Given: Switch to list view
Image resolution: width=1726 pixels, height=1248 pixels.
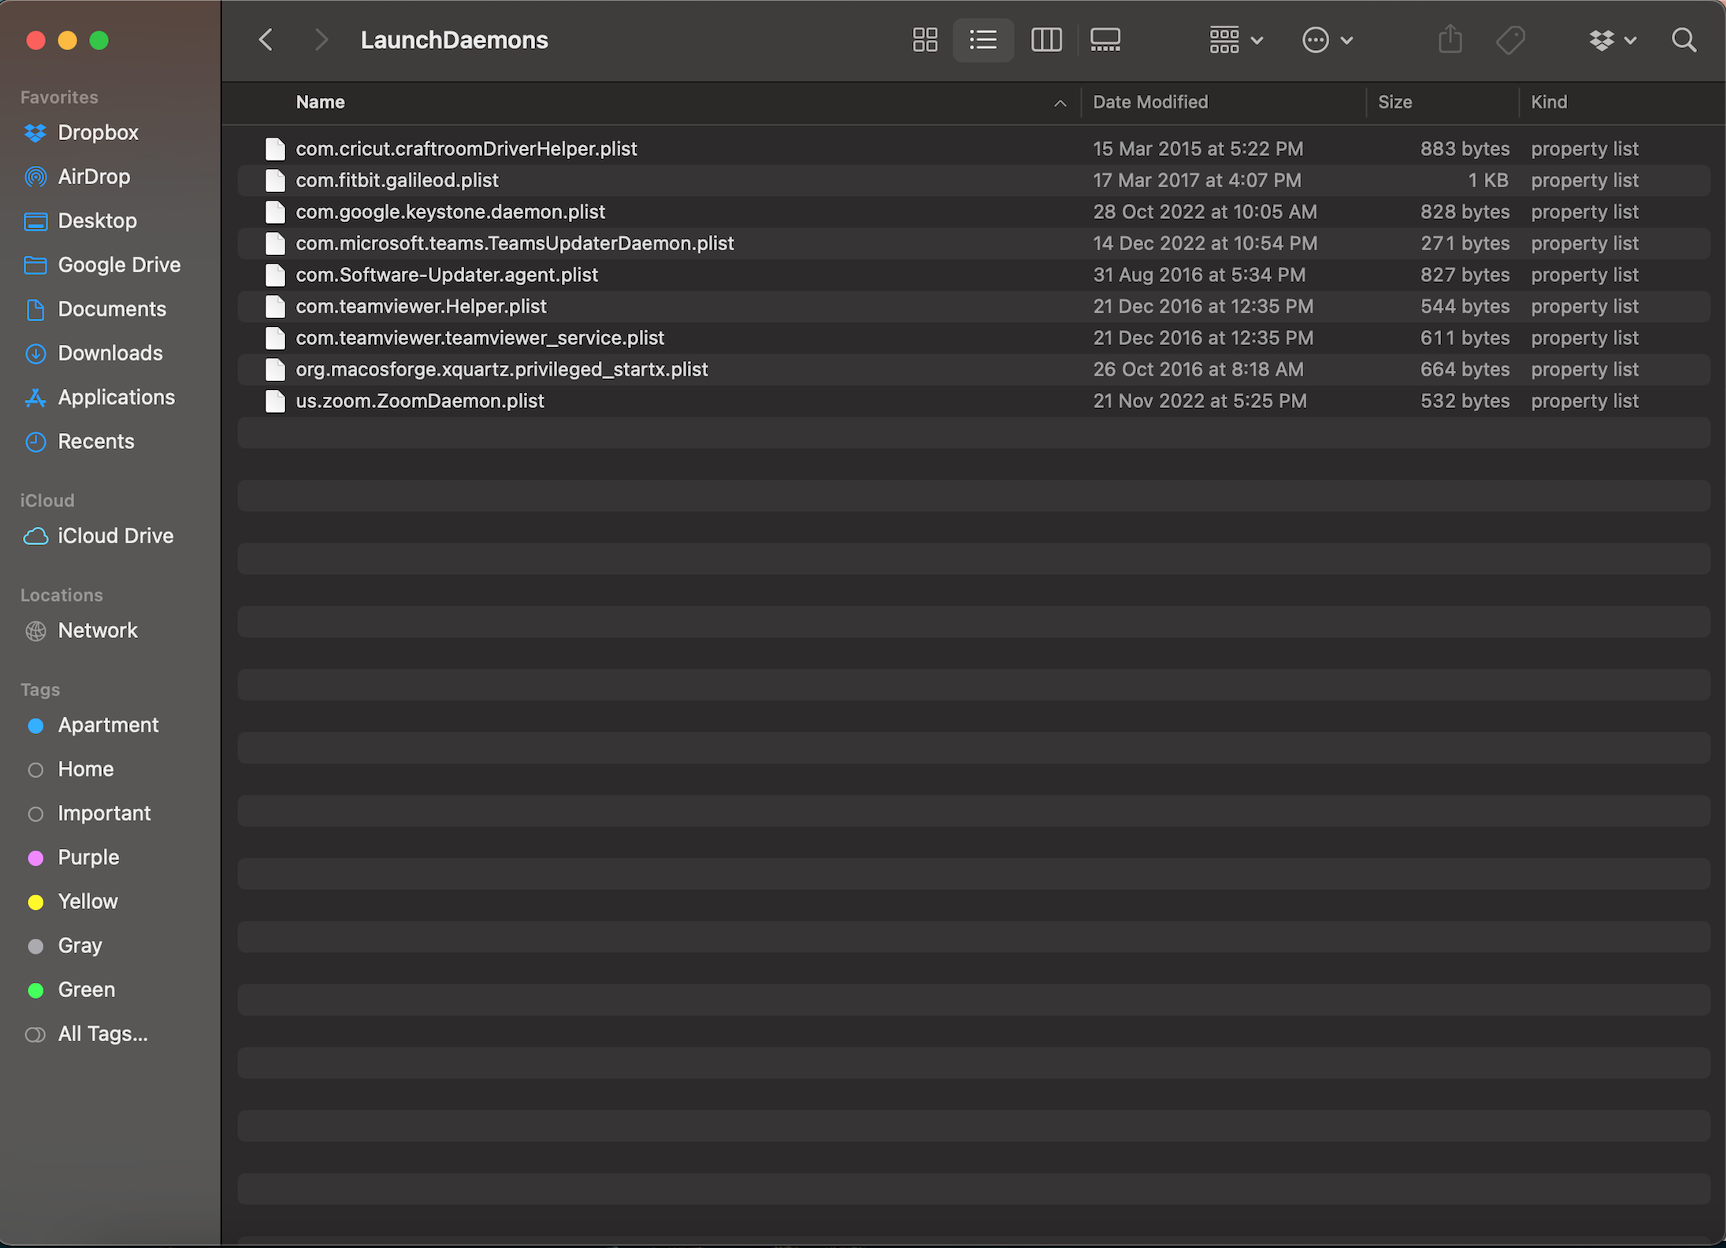Looking at the screenshot, I should click(x=983, y=40).
